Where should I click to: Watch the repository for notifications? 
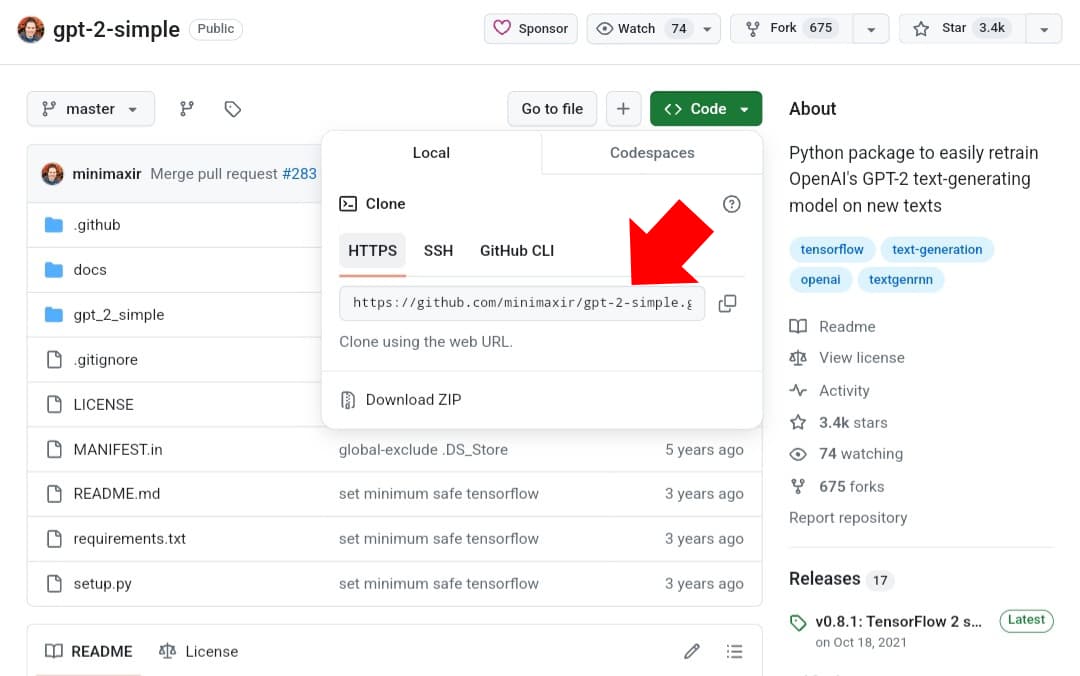click(640, 28)
